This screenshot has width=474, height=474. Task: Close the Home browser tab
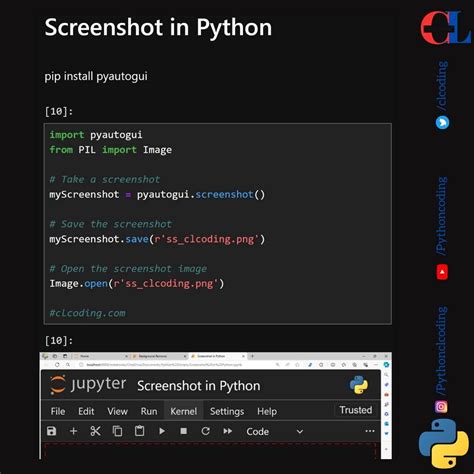[x=126, y=356]
